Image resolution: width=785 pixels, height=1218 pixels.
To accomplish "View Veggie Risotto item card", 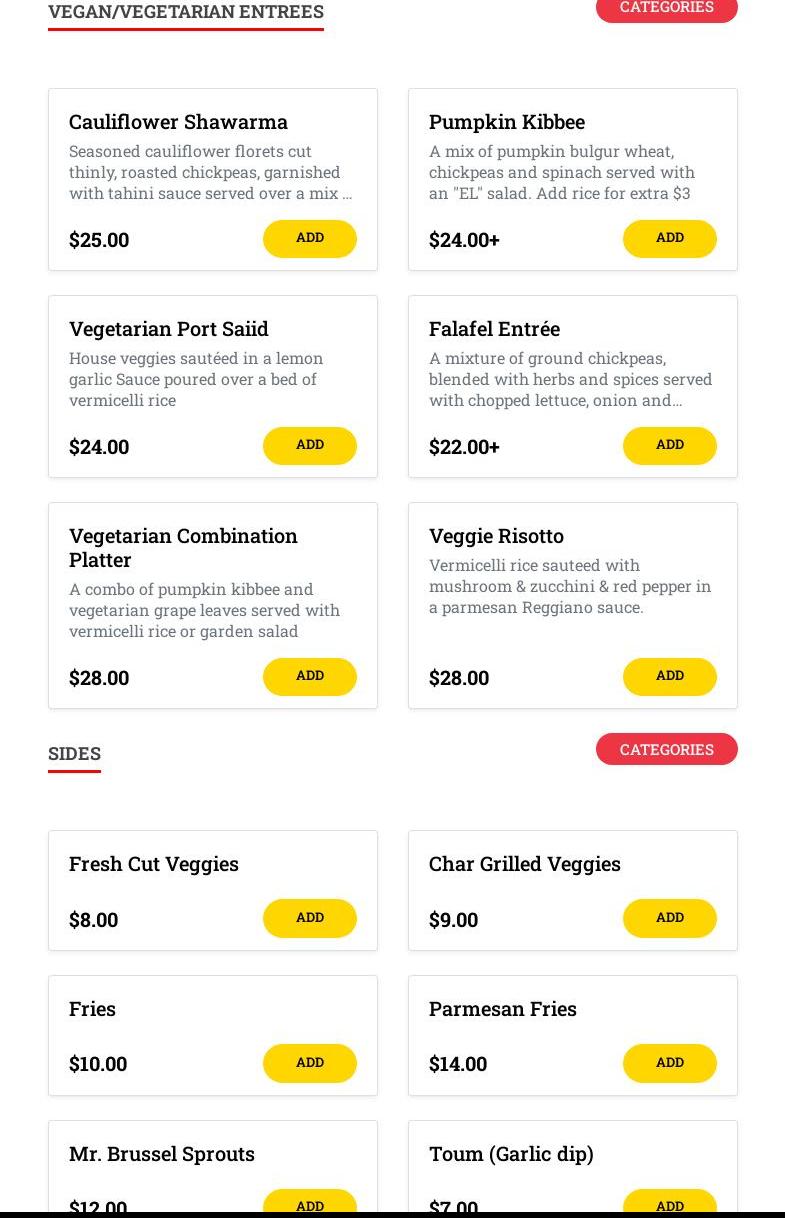I will point(573,606).
